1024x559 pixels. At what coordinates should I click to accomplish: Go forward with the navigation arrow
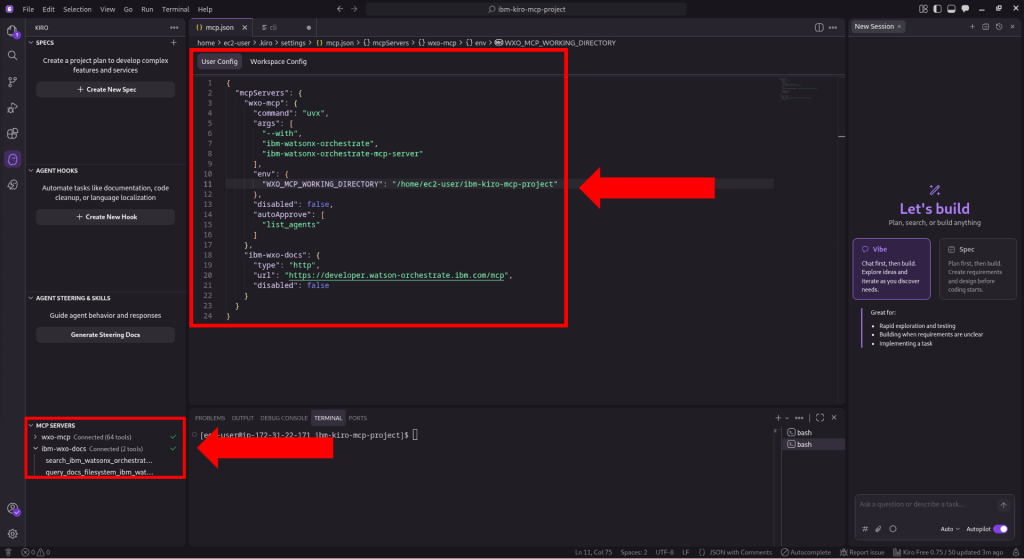coord(354,9)
